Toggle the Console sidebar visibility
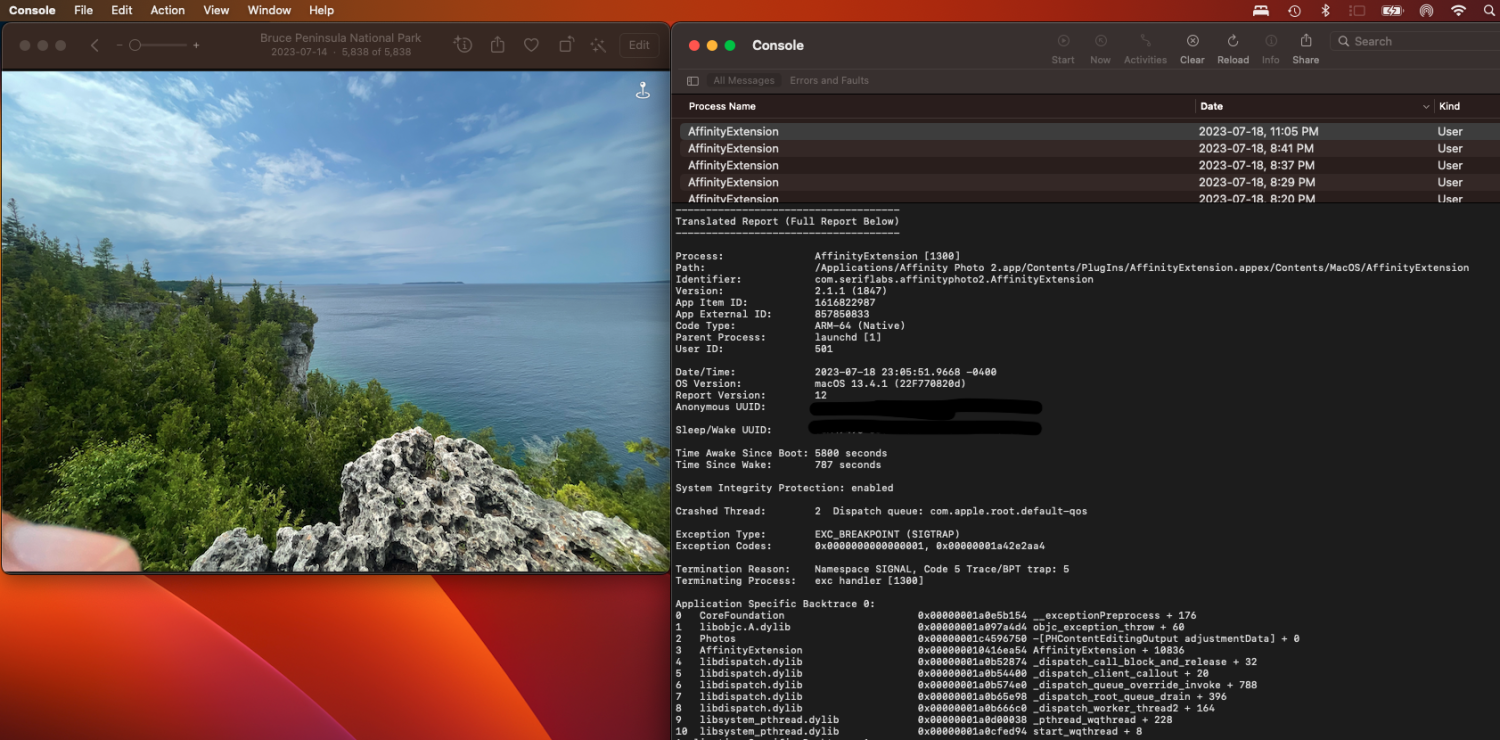 692,81
